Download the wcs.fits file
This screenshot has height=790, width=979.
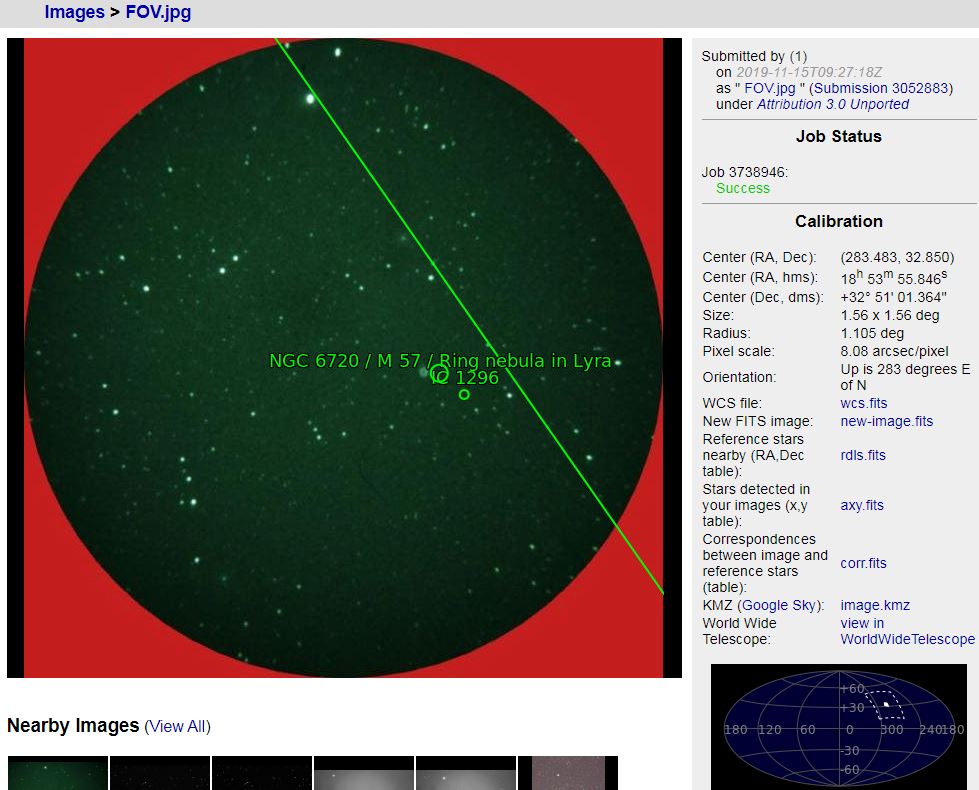pos(863,403)
